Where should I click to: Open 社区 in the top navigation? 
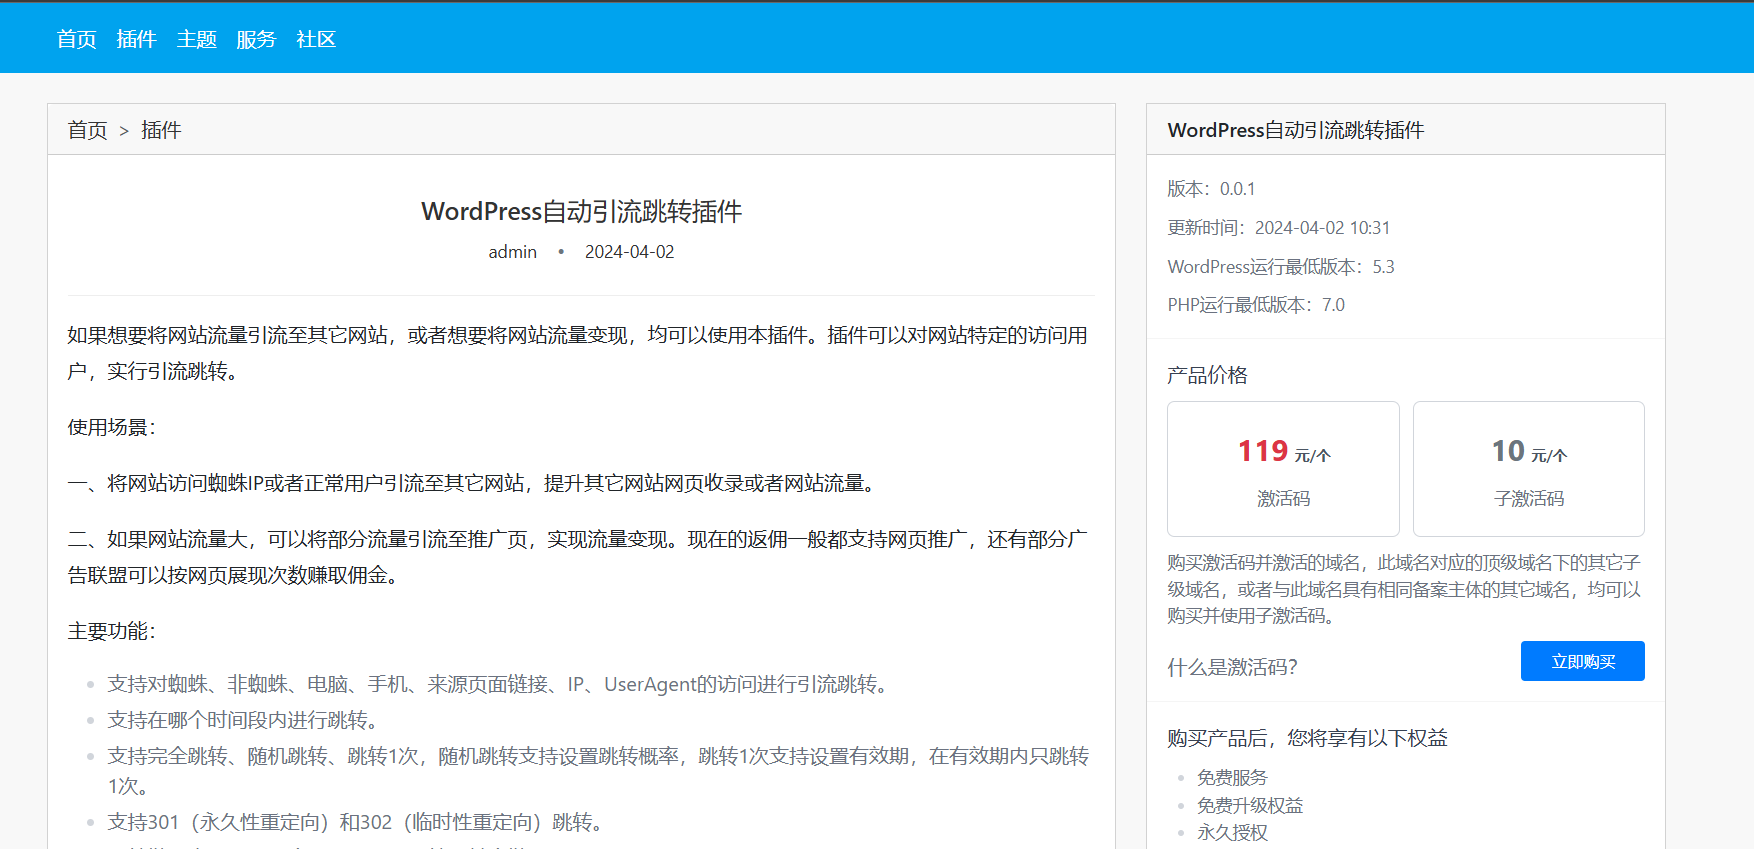point(316,39)
